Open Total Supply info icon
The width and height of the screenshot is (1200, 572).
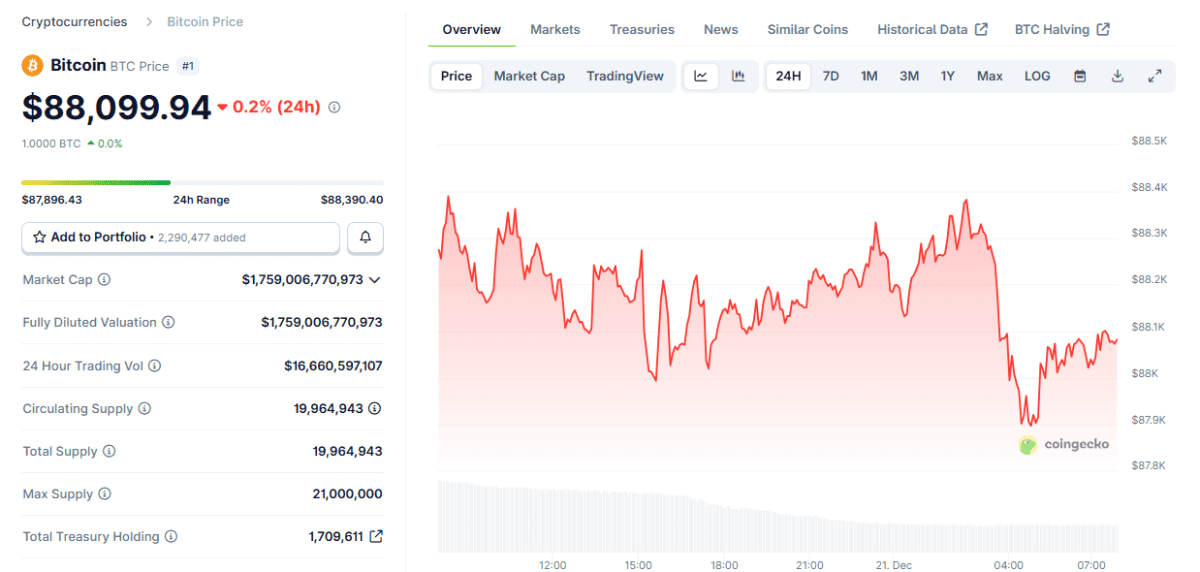[109, 452]
